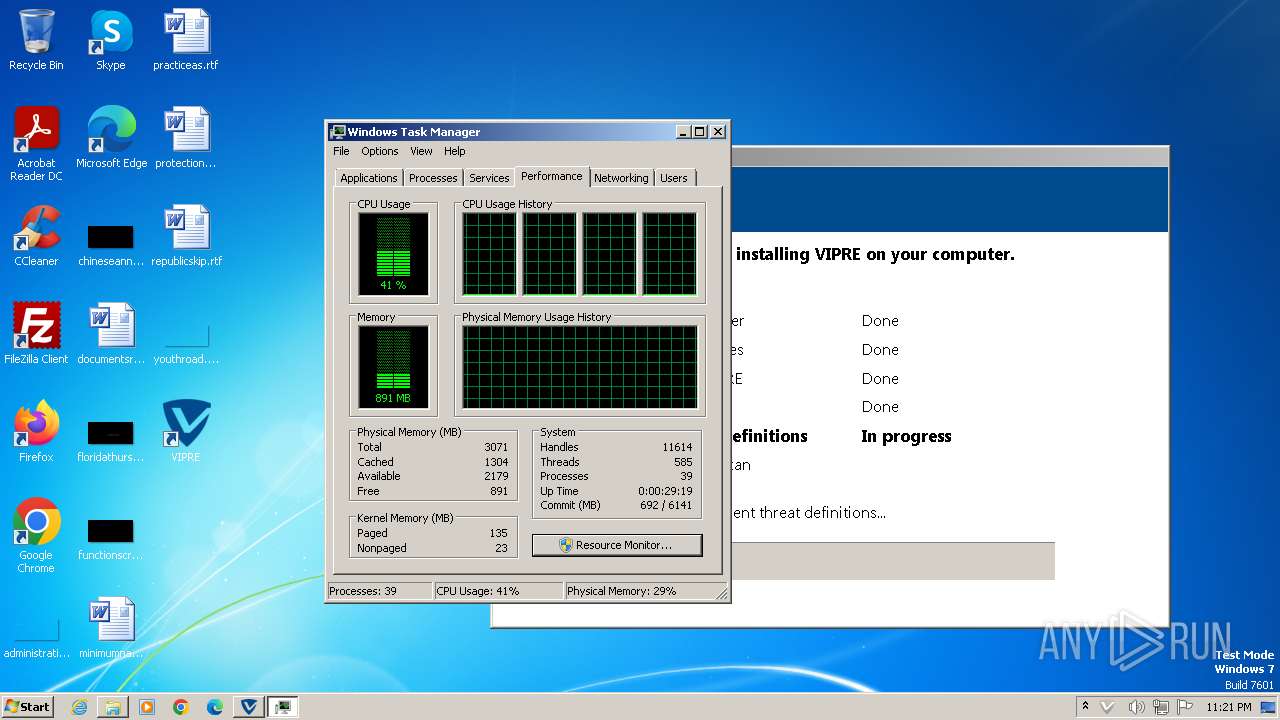Switch to VIPRE installer taskbar button

pos(249,707)
